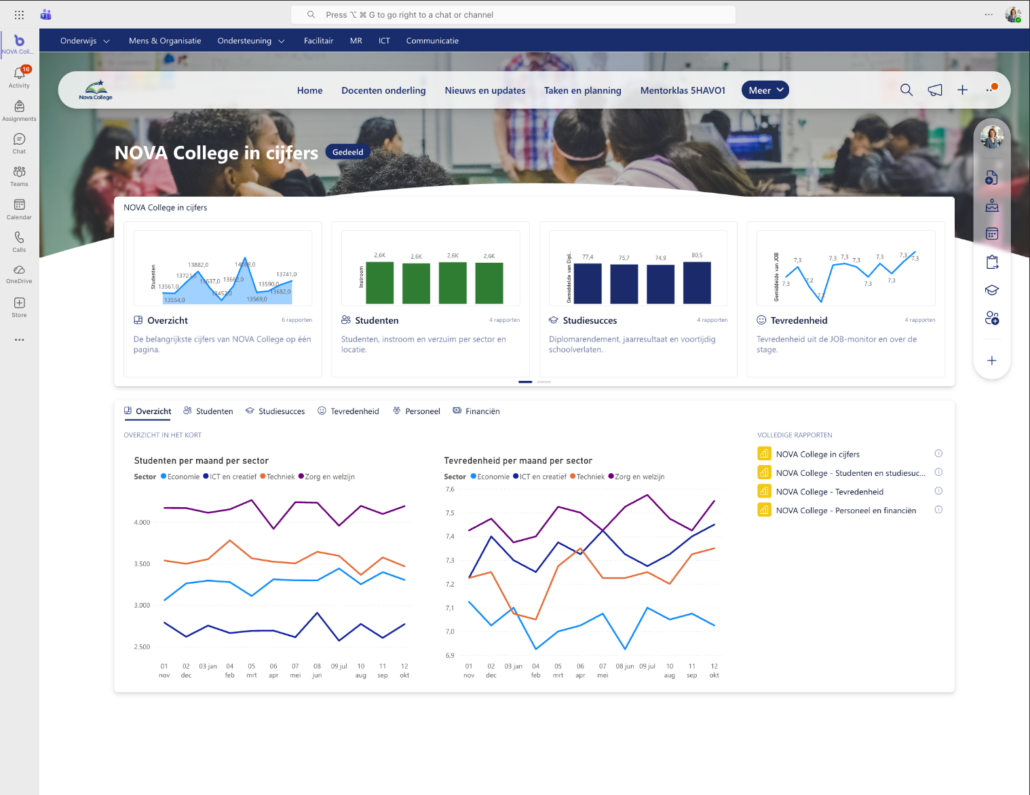The image size is (1030, 795).
Task: Open Teams section in the sidebar
Action: tap(19, 176)
